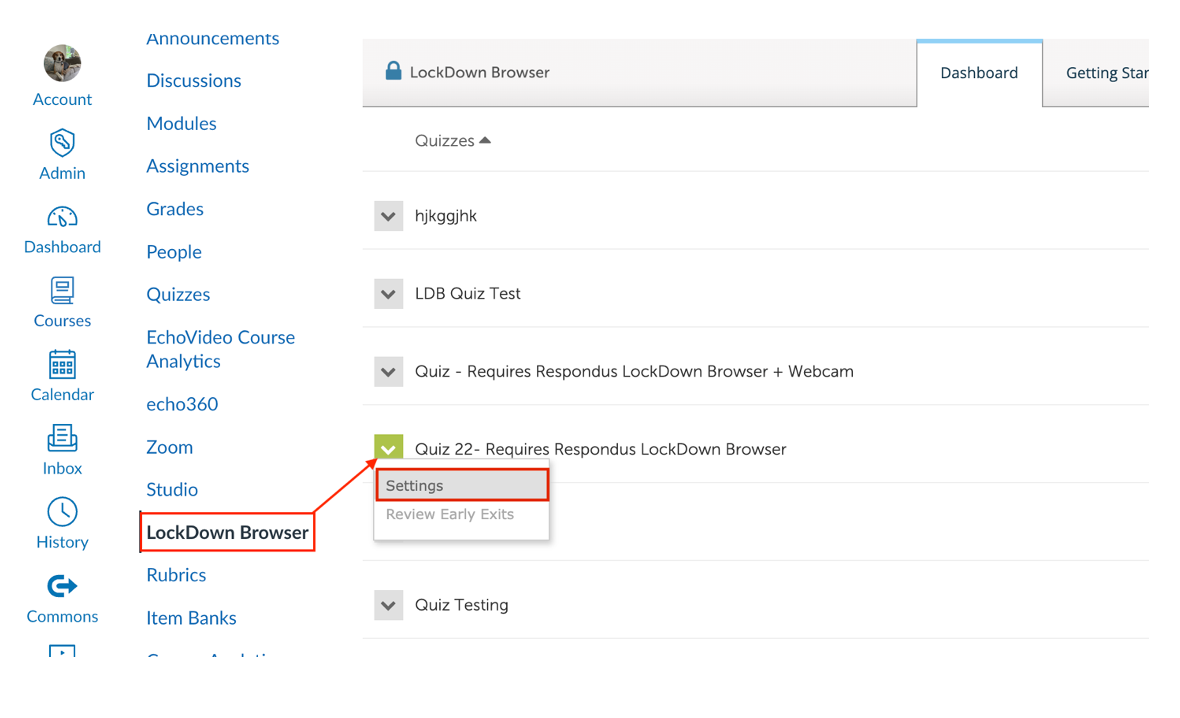1180x718 pixels.
Task: Choose Settings in the quiz dropdown menu
Action: coord(462,485)
